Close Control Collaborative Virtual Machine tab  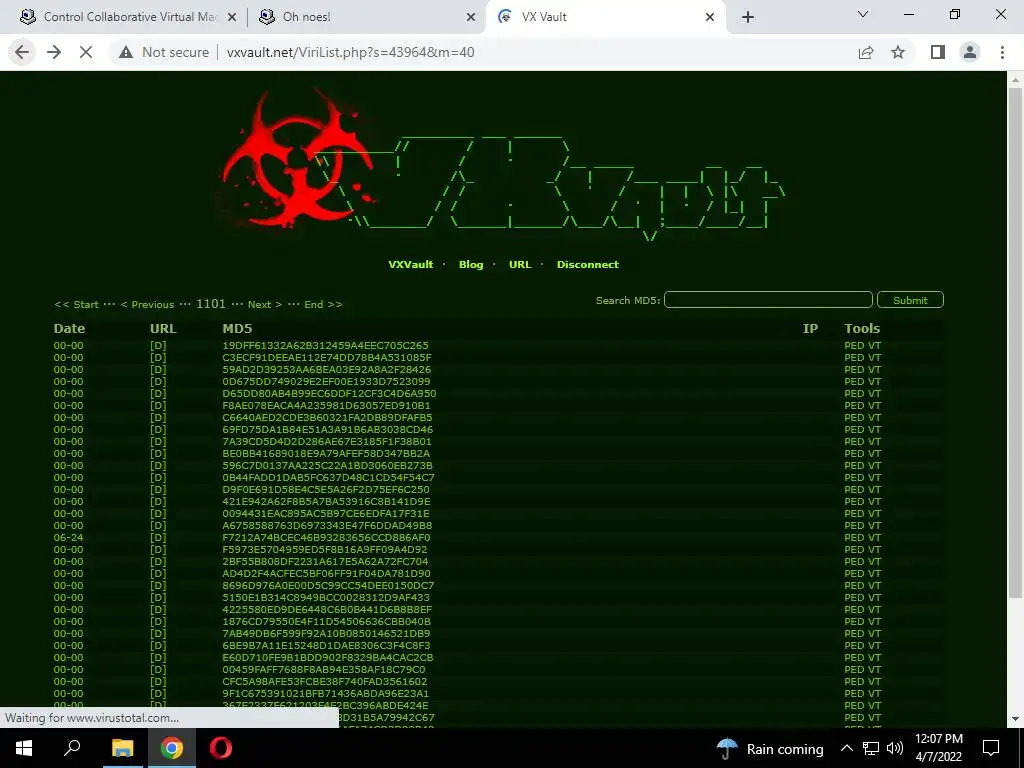tap(231, 18)
